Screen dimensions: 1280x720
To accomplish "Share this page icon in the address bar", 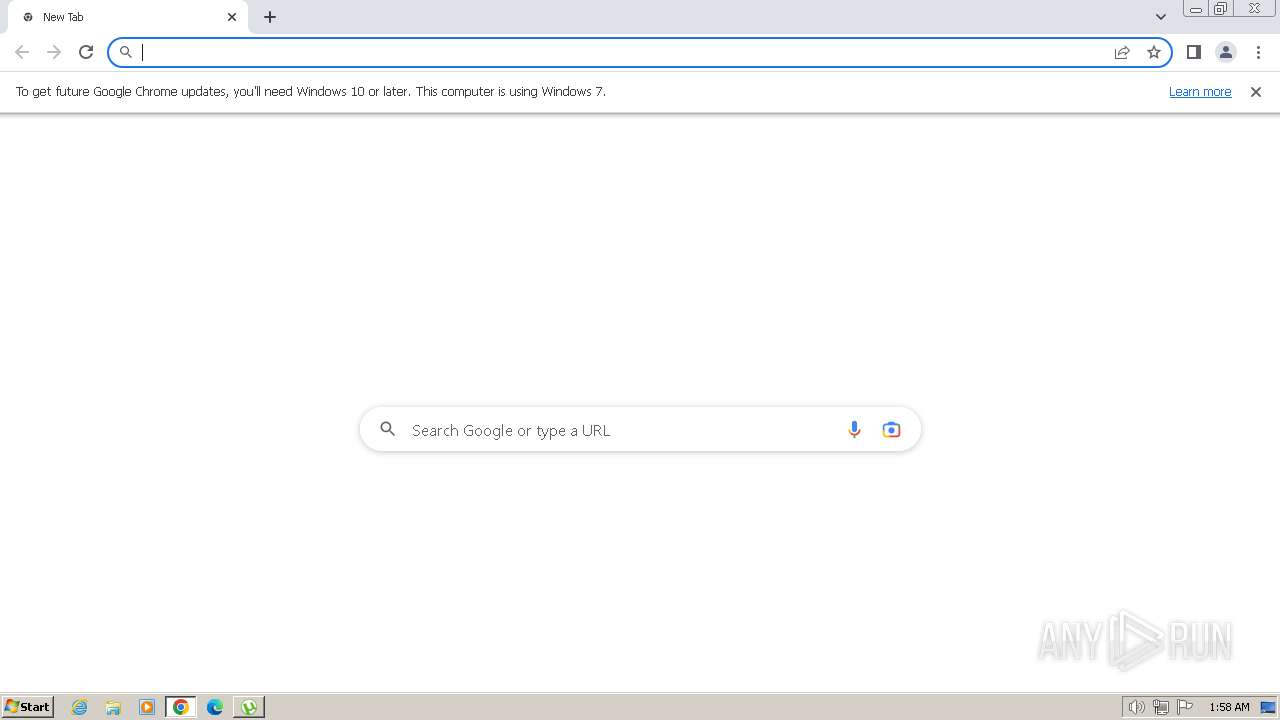I will 1122,52.
